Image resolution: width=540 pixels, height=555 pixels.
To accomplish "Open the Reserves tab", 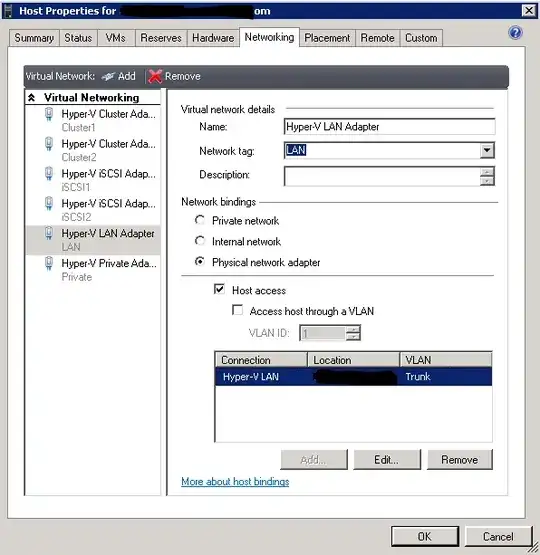I will (x=161, y=38).
